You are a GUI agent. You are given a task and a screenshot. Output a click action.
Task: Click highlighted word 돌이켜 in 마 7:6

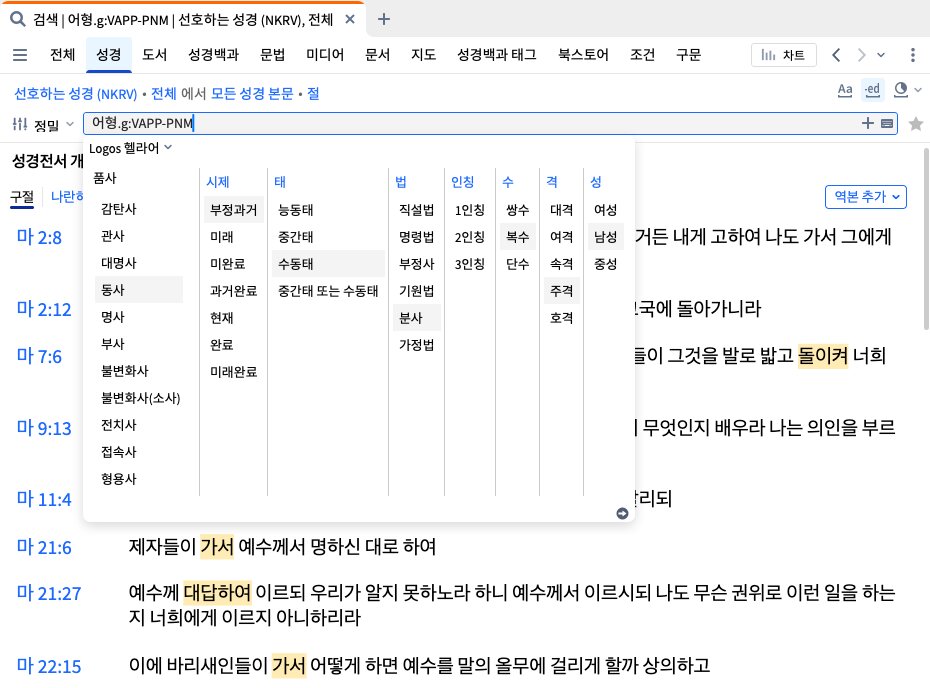click(x=823, y=355)
